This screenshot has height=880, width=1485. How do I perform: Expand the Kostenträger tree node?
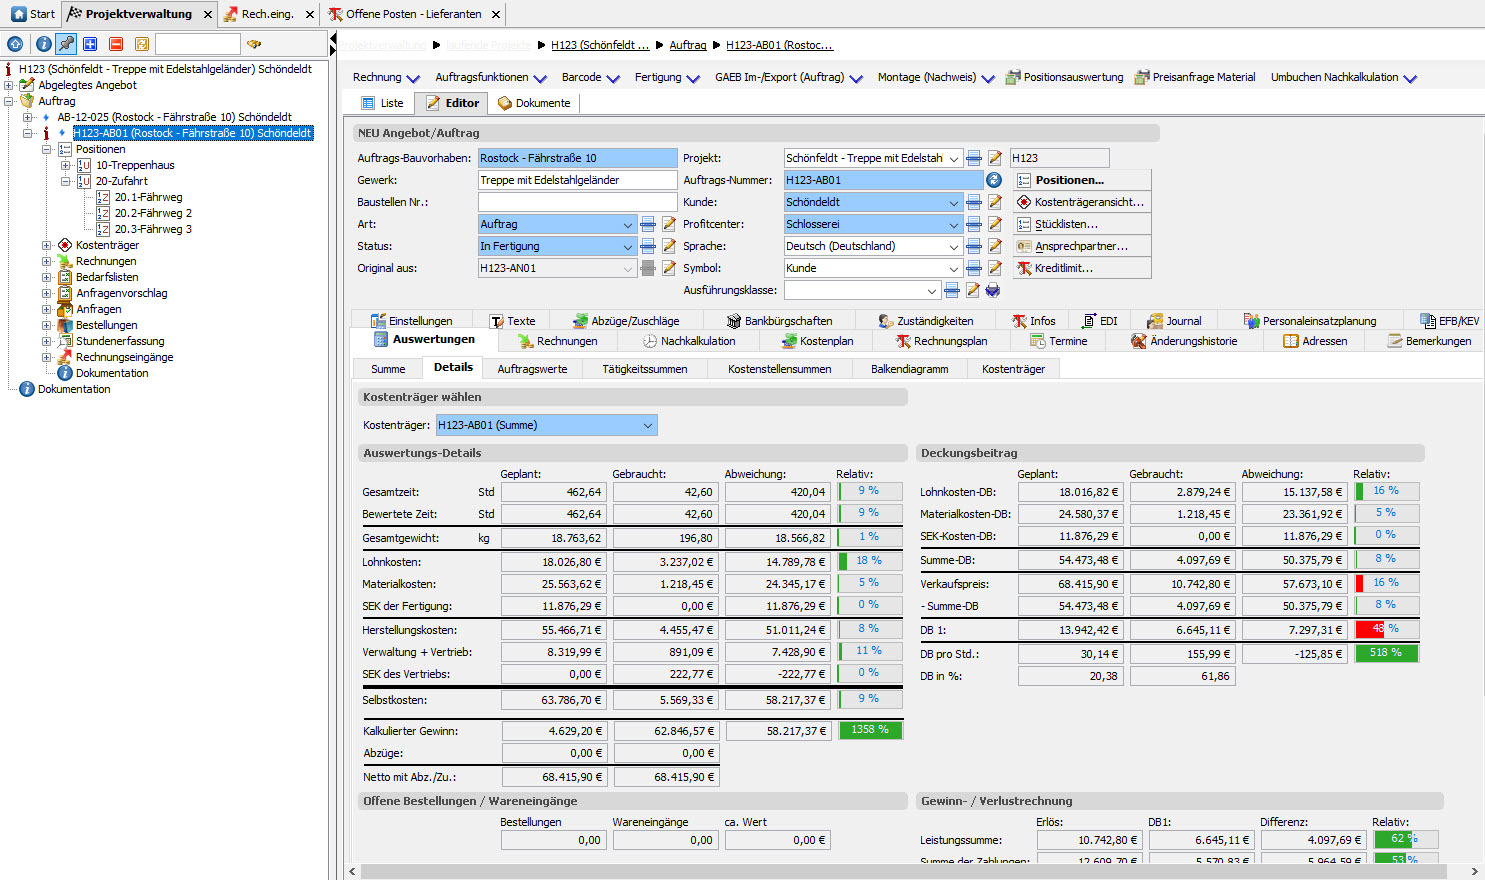[47, 245]
